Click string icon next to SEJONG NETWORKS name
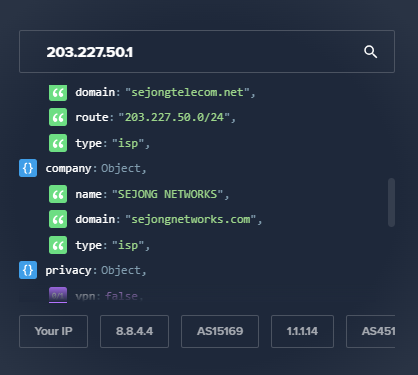Image resolution: width=418 pixels, height=375 pixels. tap(58, 194)
